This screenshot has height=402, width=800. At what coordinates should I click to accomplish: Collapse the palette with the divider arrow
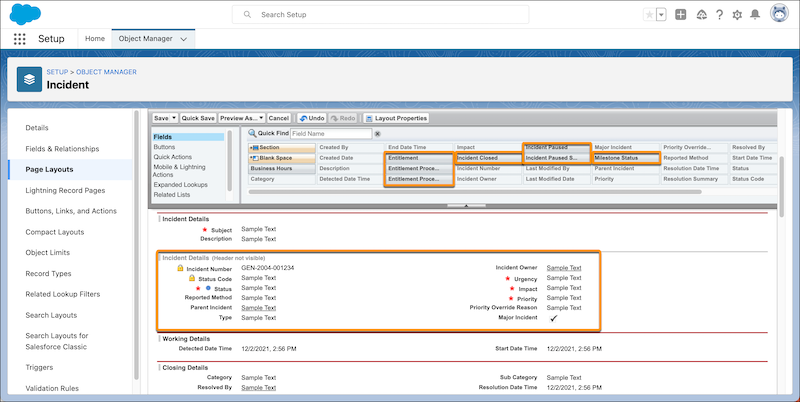click(466, 205)
